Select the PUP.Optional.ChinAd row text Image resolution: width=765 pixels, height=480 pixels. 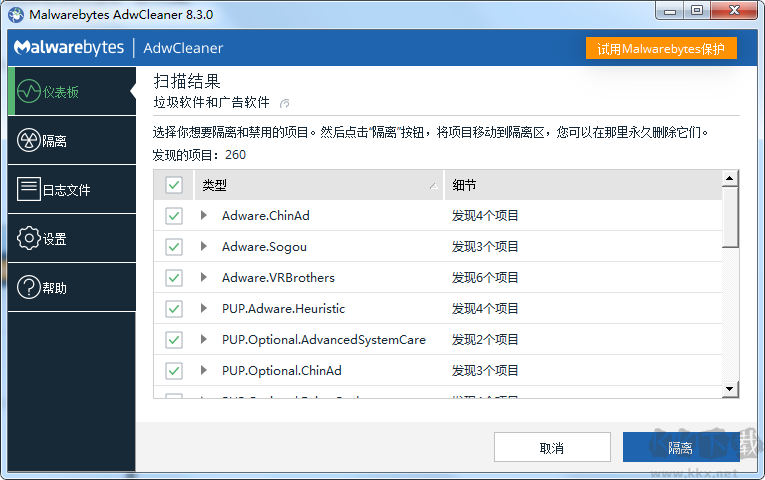[282, 371]
